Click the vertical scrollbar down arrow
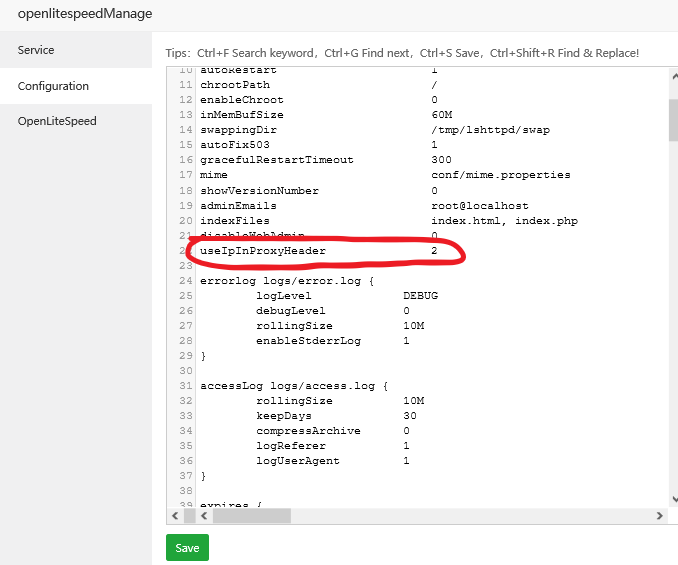 click(674, 499)
